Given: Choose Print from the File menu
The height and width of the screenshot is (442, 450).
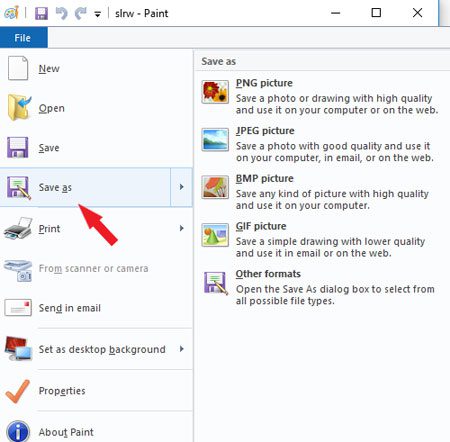Looking at the screenshot, I should tap(49, 229).
